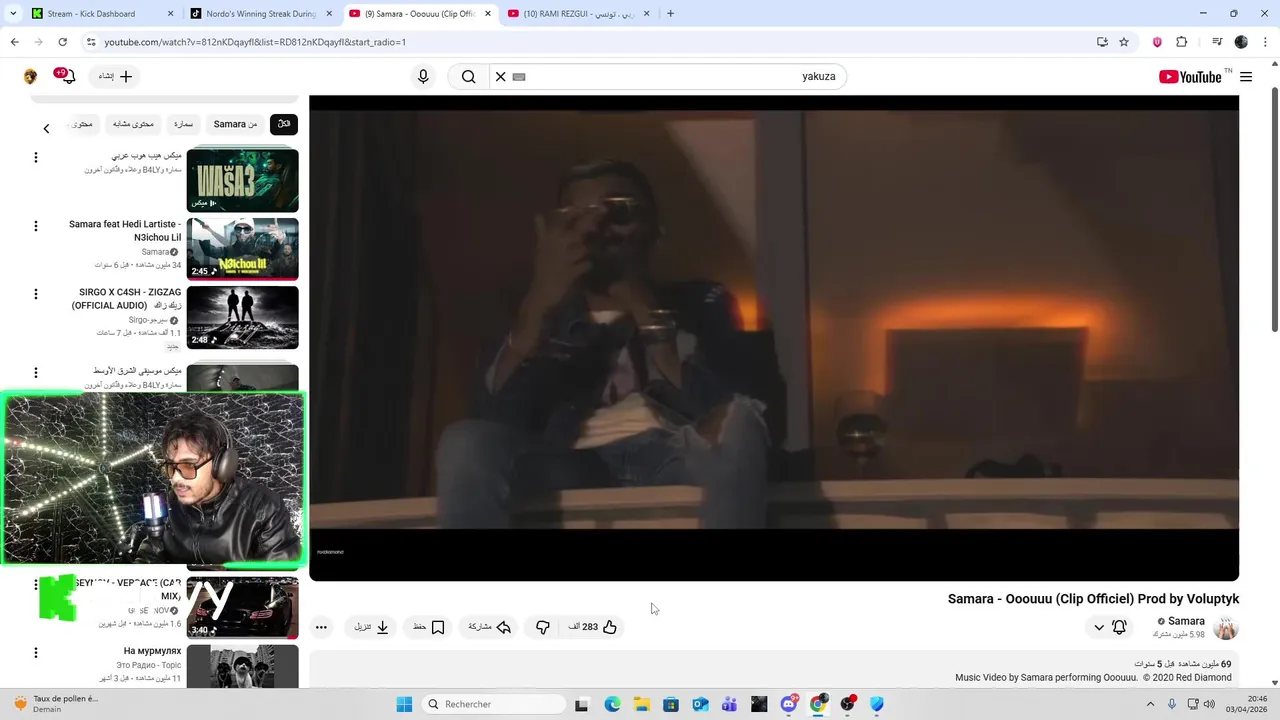The width and height of the screenshot is (1280, 720).
Task: Open the on-screen keyboard icon in search
Action: [519, 77]
